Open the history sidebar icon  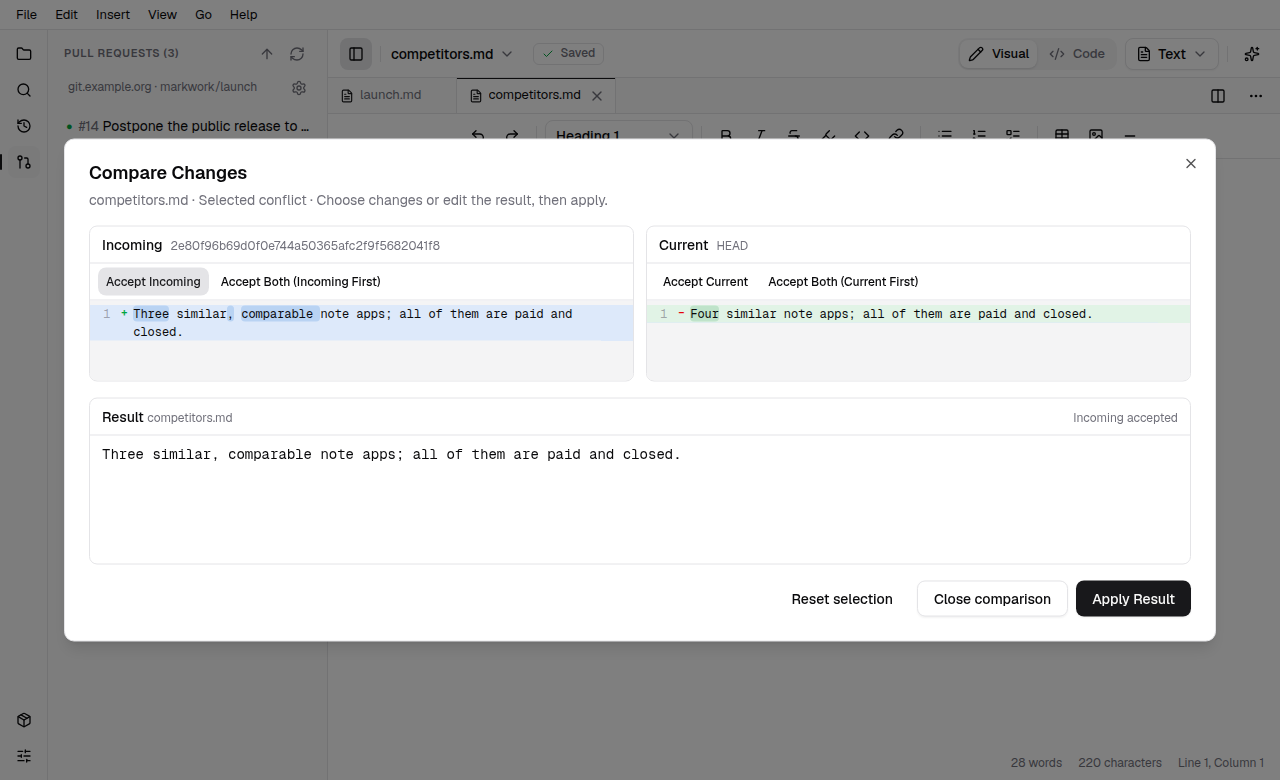(x=24, y=126)
